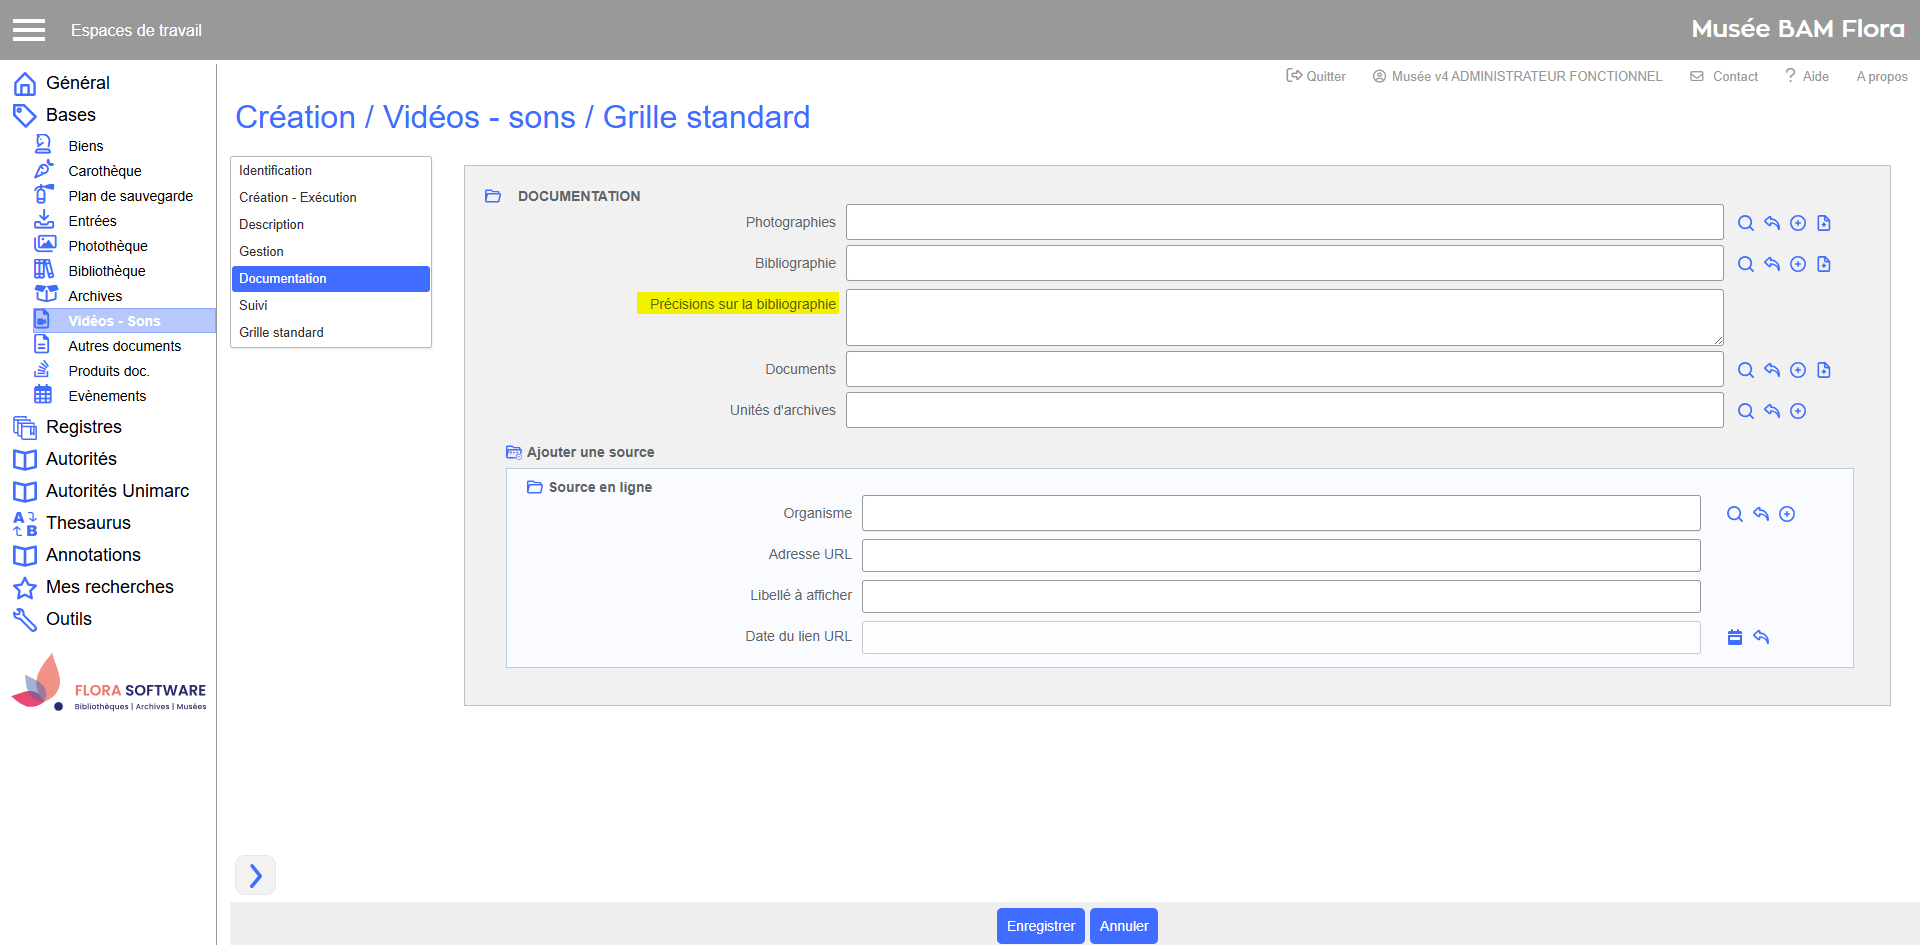Click the search icon for Photographies
1920x945 pixels.
(x=1745, y=223)
